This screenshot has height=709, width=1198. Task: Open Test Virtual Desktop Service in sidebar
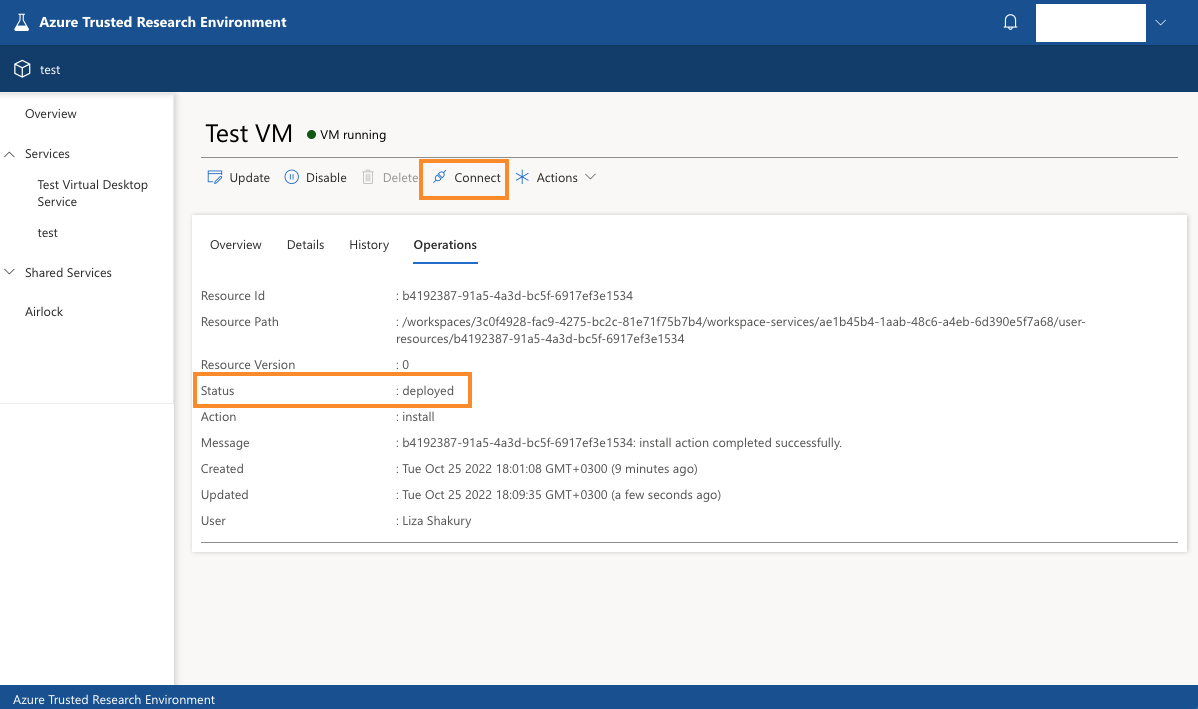pyautogui.click(x=92, y=192)
